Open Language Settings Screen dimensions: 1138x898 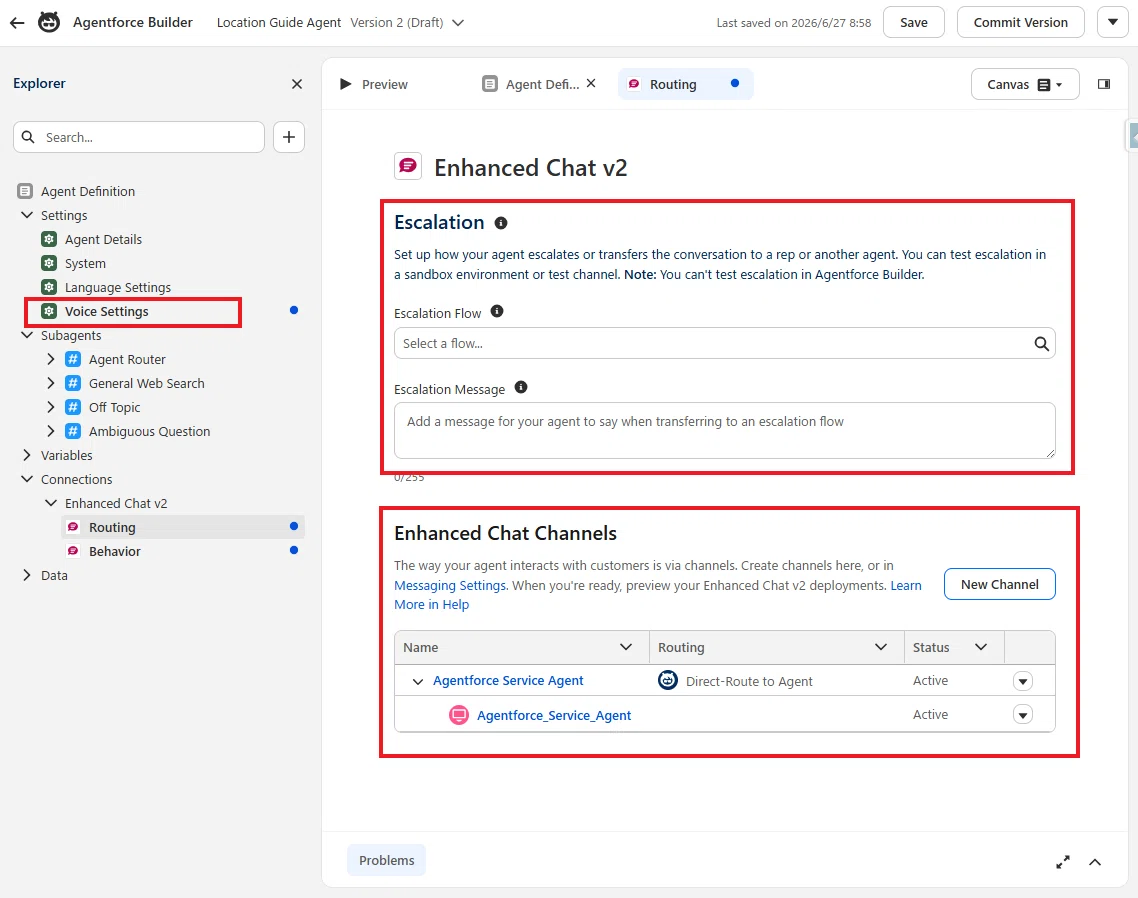118,287
